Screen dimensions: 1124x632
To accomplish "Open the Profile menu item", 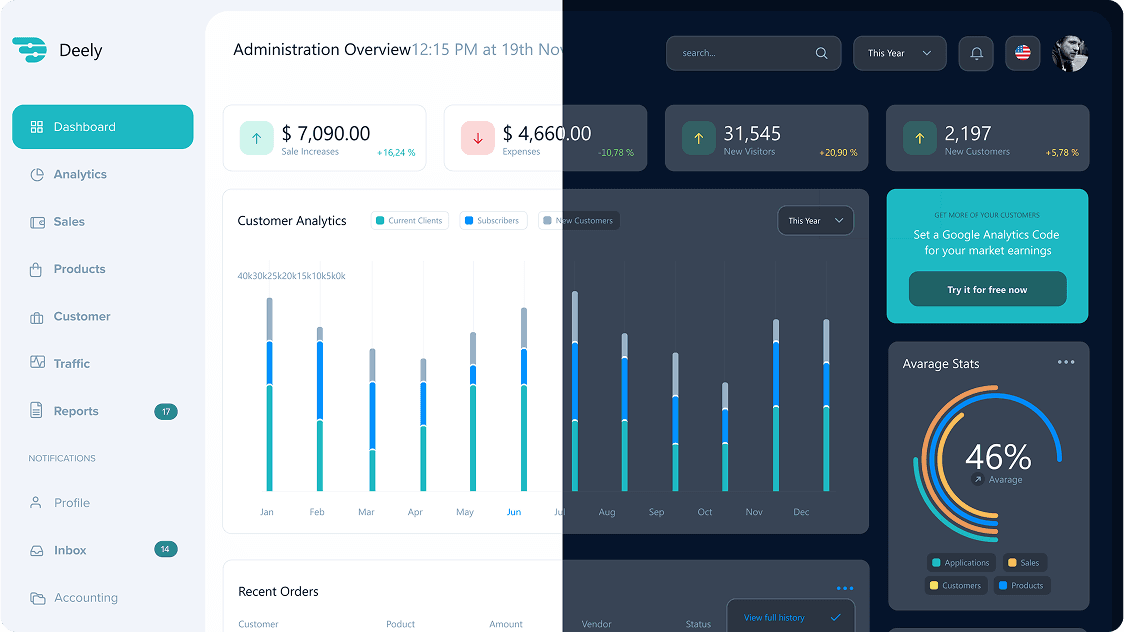I will (72, 502).
